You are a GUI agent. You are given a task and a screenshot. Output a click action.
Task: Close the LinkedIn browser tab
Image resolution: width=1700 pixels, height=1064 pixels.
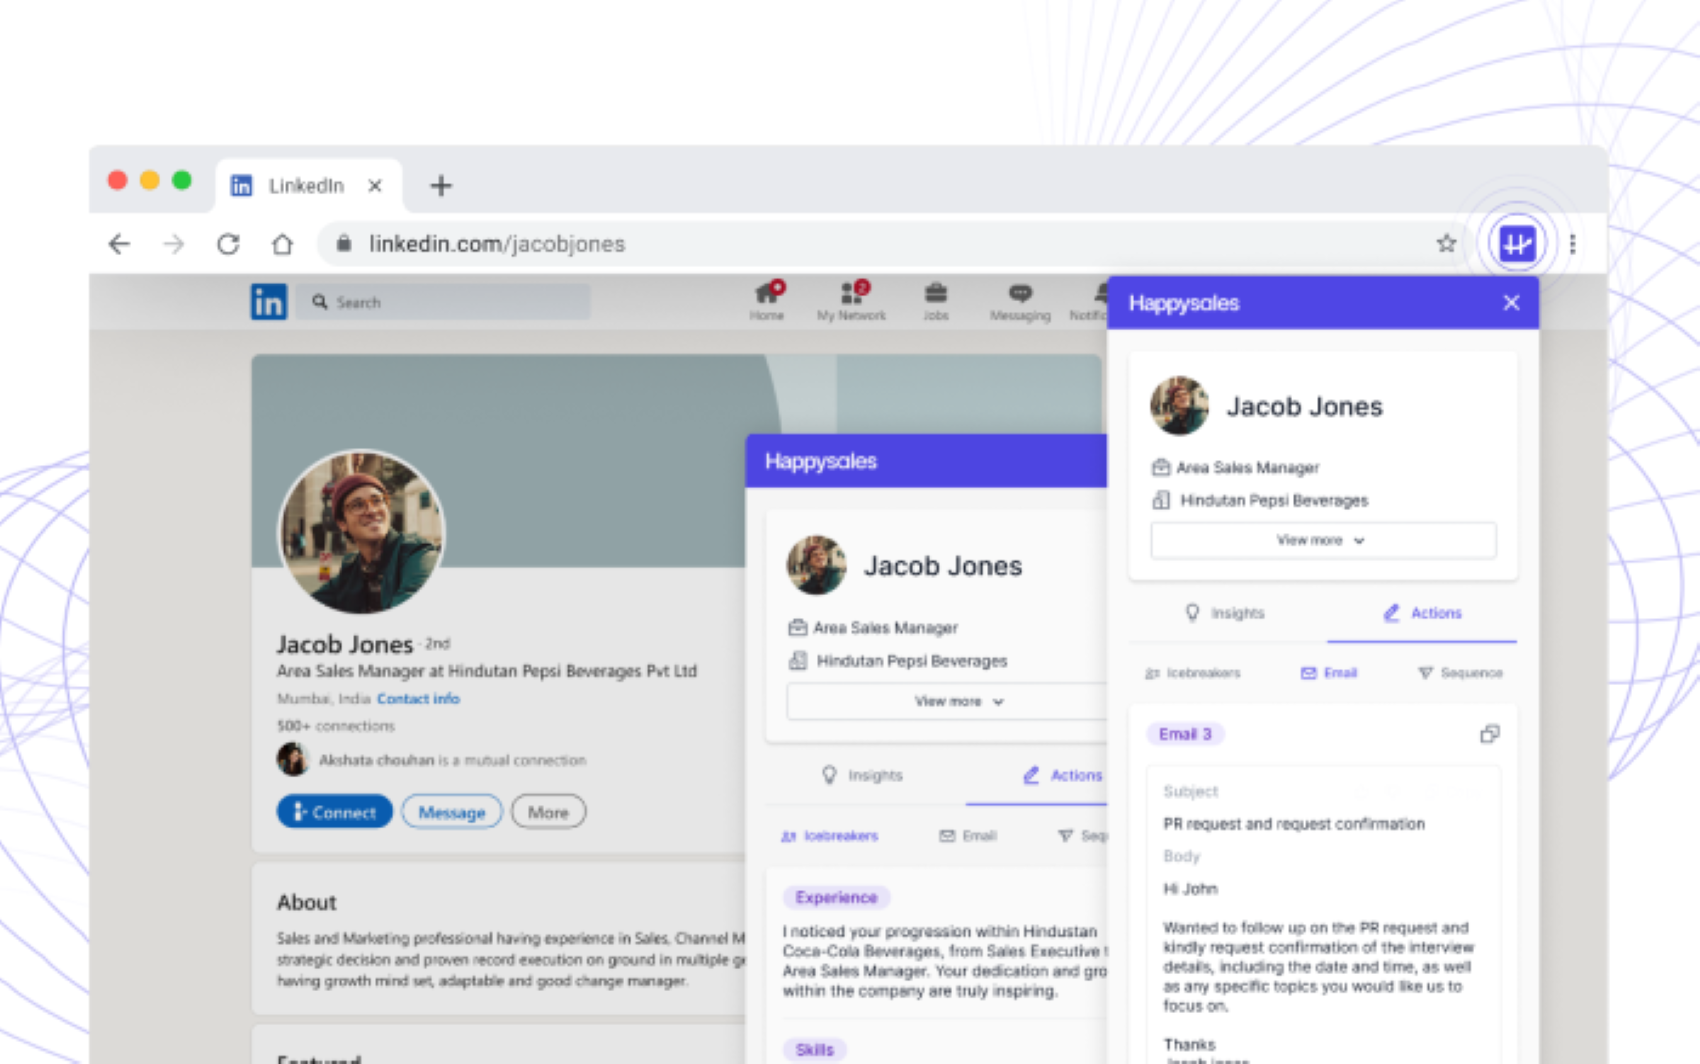tap(375, 186)
